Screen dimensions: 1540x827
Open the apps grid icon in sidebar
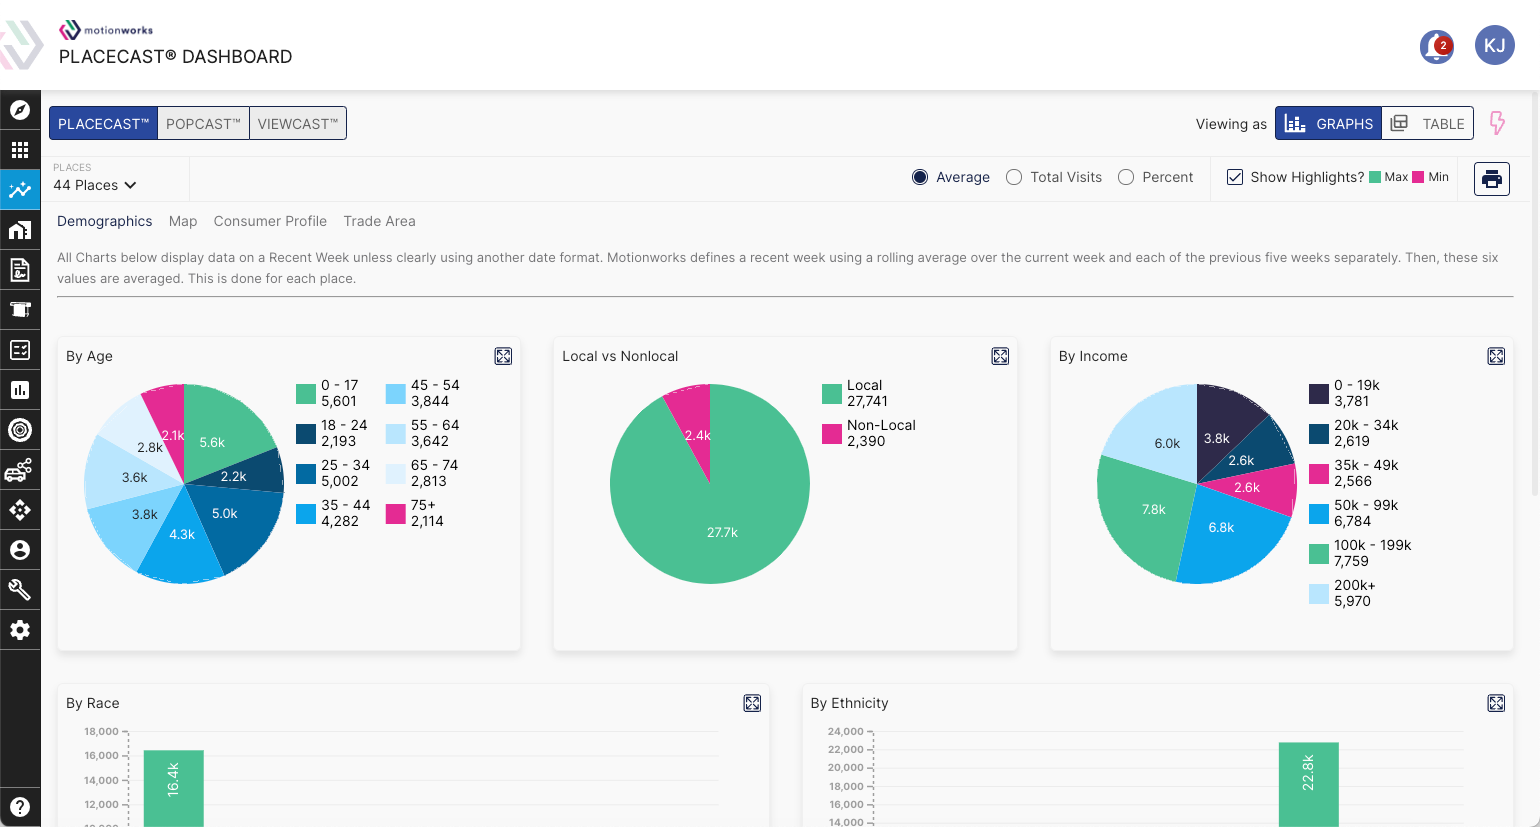tap(20, 150)
